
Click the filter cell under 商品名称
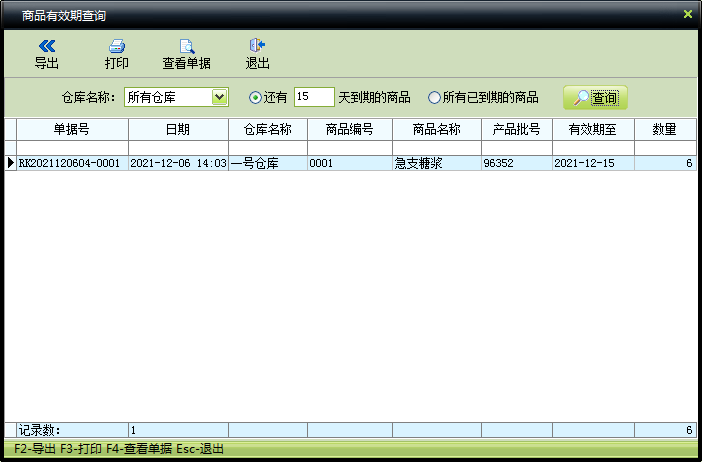click(437, 148)
